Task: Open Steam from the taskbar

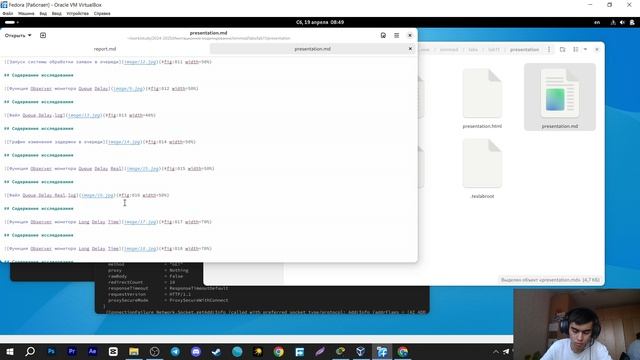Action: (x=216, y=351)
